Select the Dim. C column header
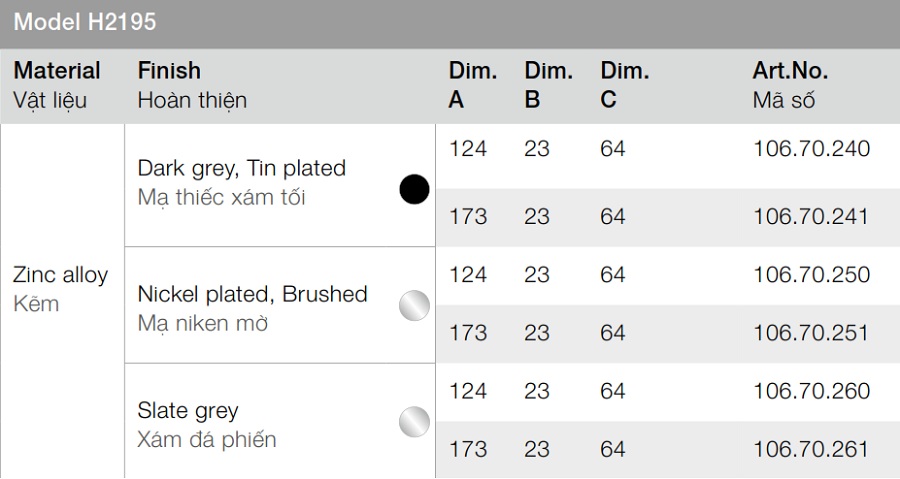The width and height of the screenshot is (900, 479). [624, 85]
